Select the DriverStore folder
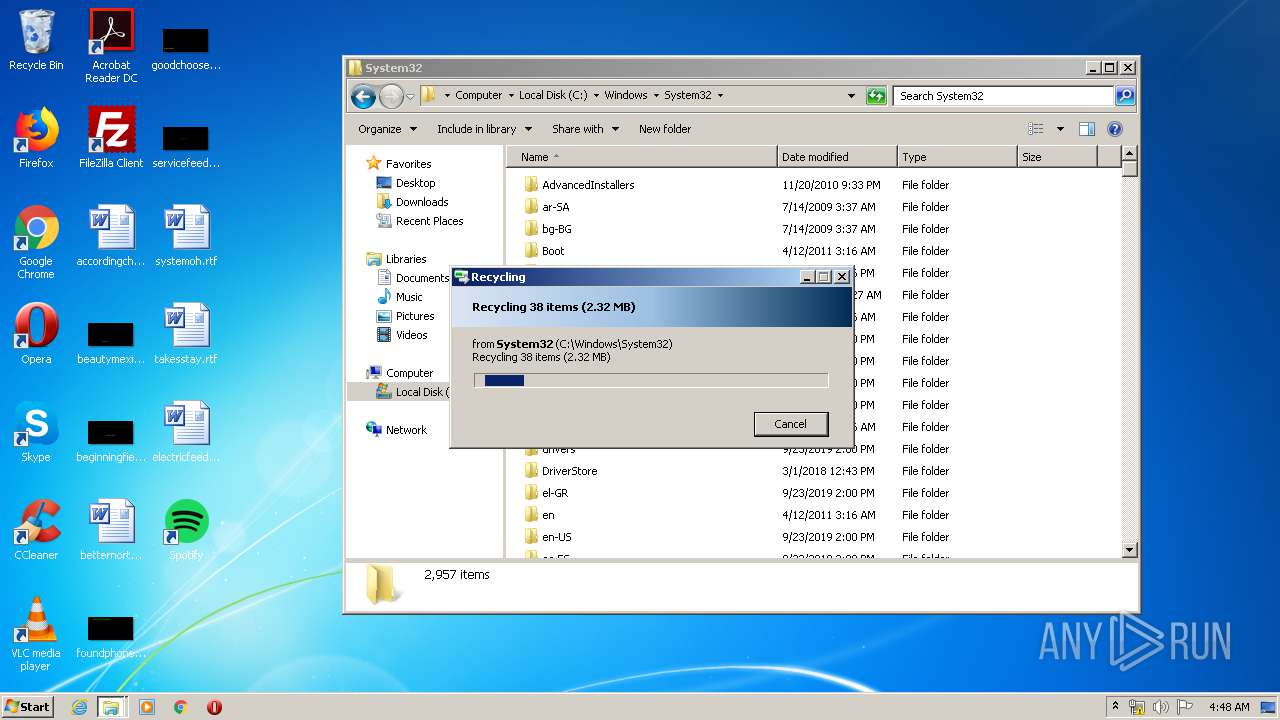The image size is (1280, 720). point(569,471)
